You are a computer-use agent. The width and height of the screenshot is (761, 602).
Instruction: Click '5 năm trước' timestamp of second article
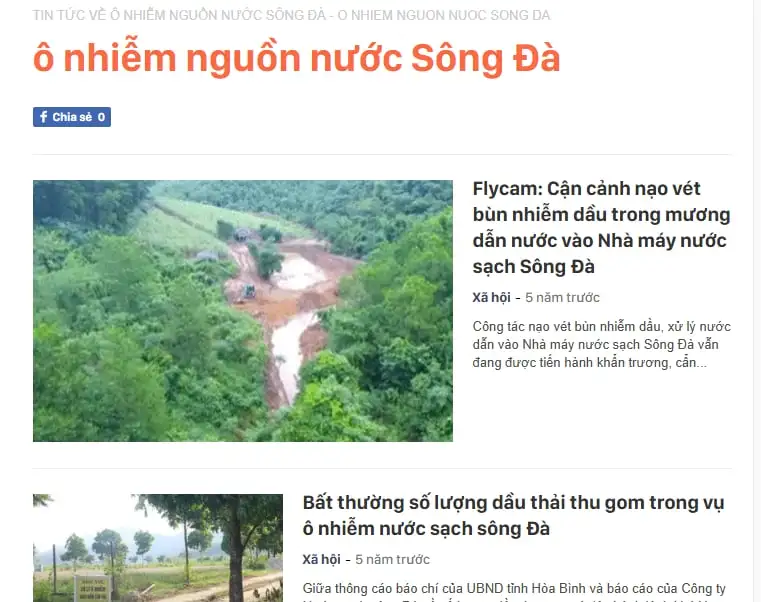[x=393, y=559]
